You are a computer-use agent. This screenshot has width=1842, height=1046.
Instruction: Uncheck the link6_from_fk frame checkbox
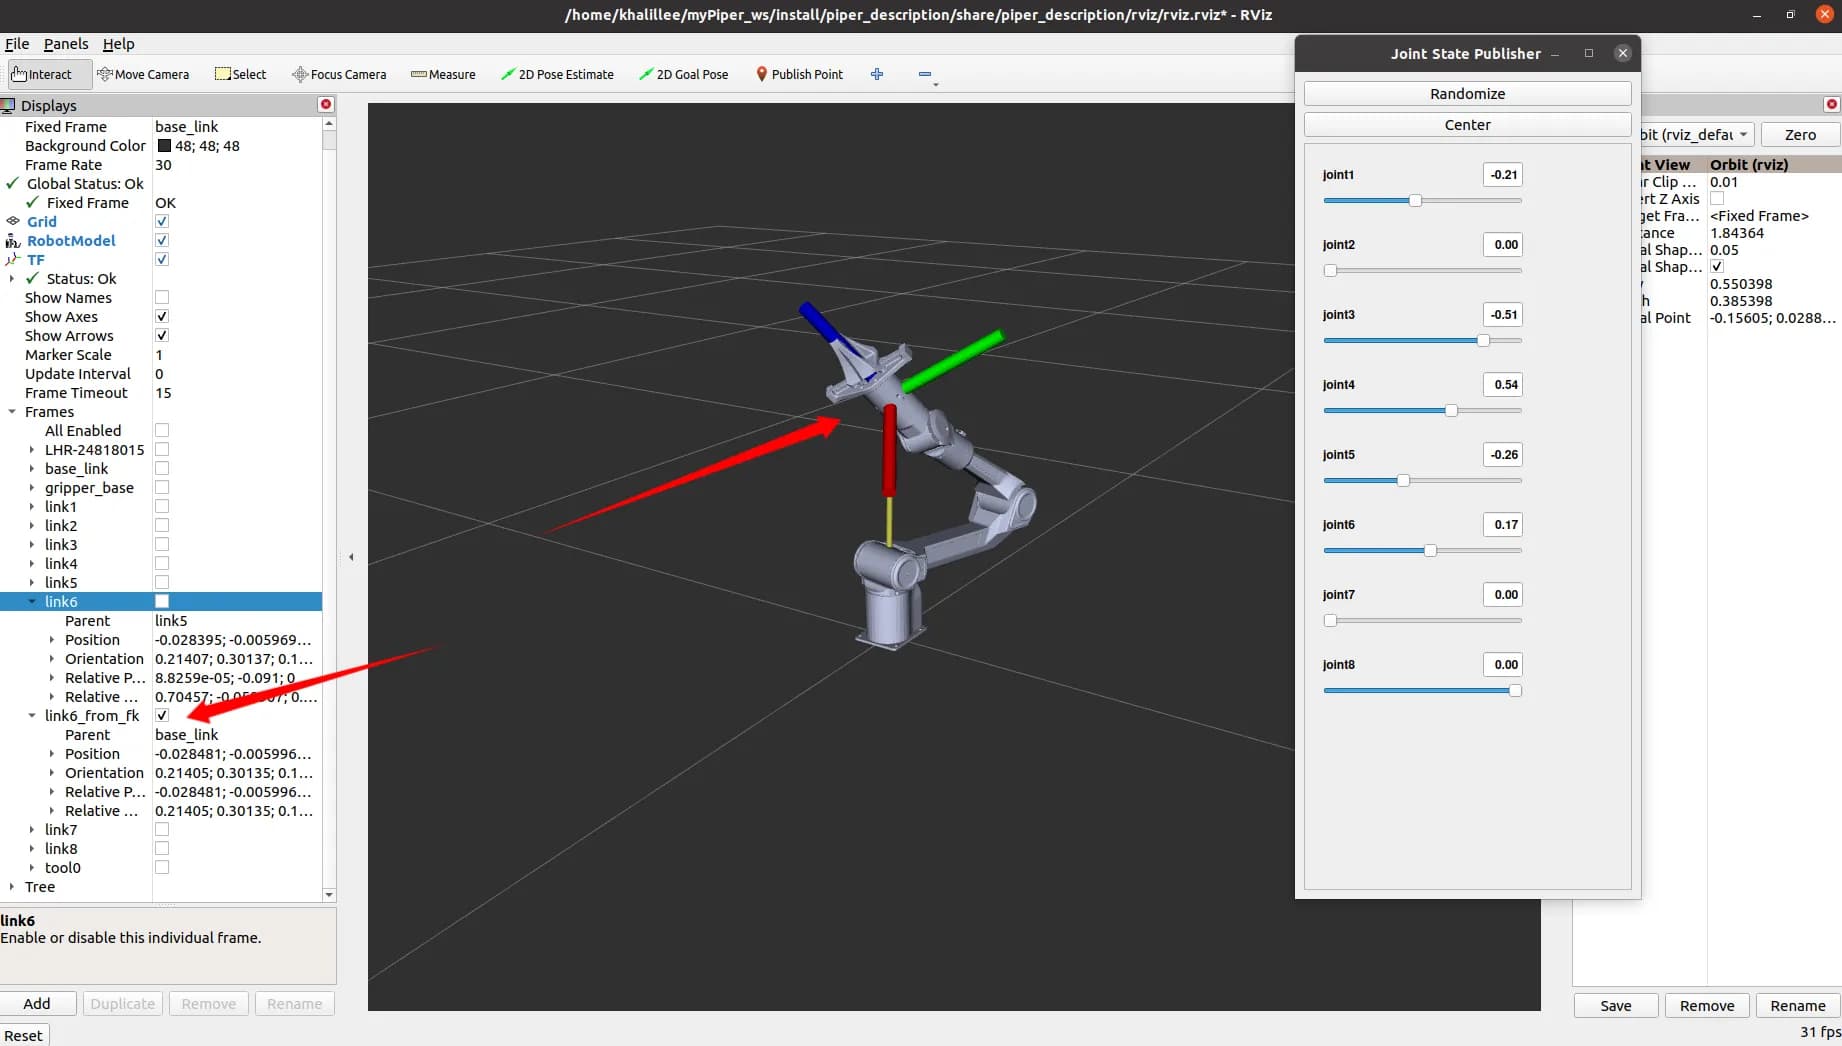tap(161, 714)
